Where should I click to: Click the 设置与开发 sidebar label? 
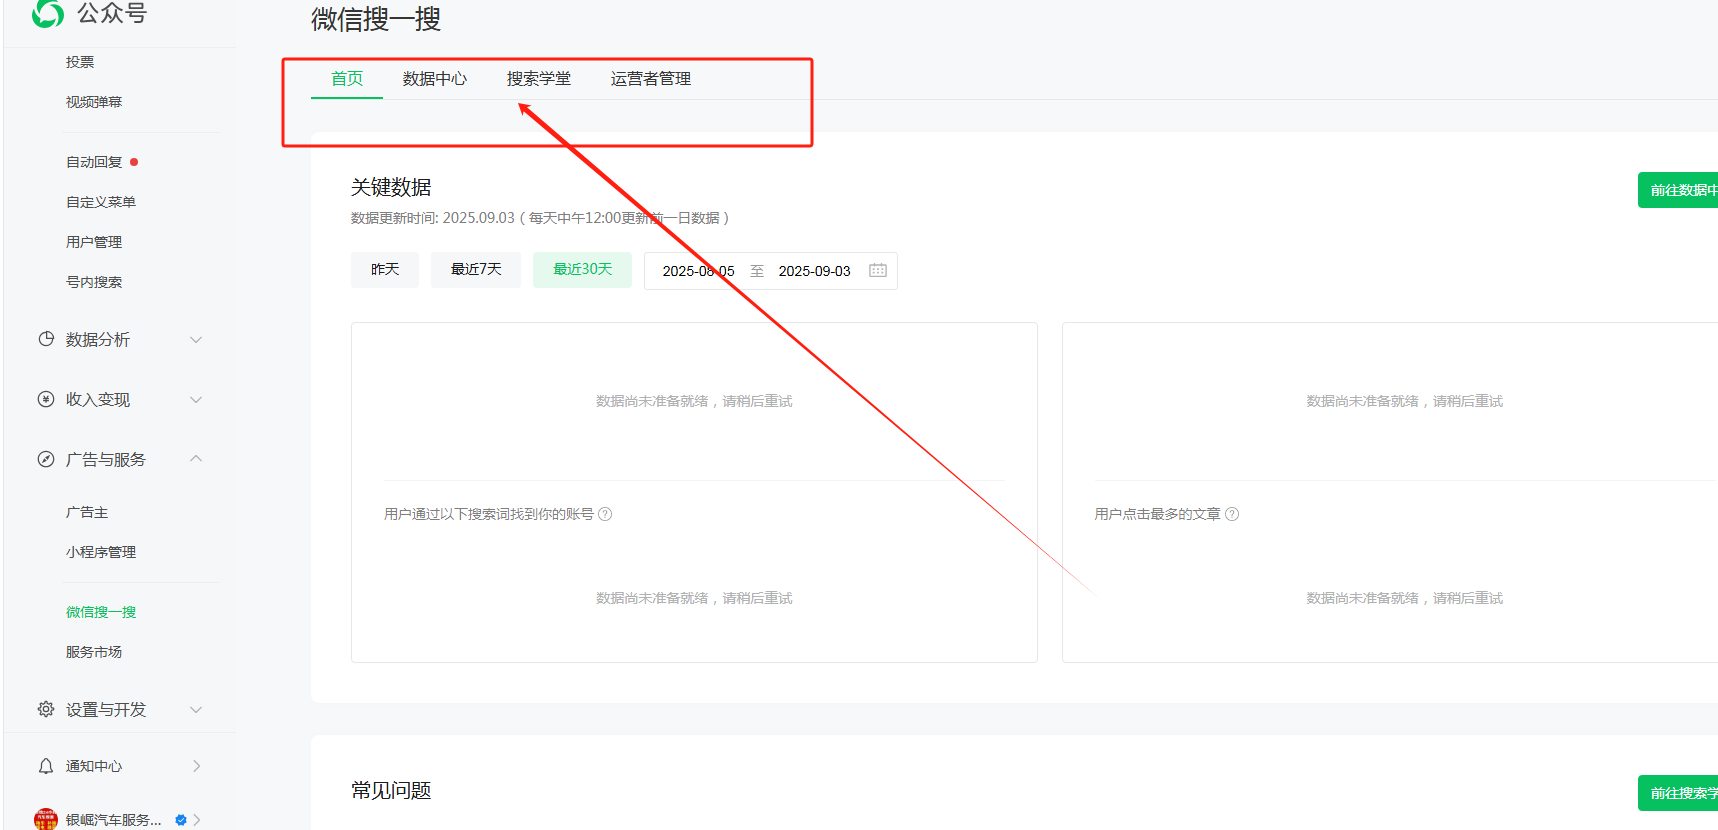(x=106, y=710)
